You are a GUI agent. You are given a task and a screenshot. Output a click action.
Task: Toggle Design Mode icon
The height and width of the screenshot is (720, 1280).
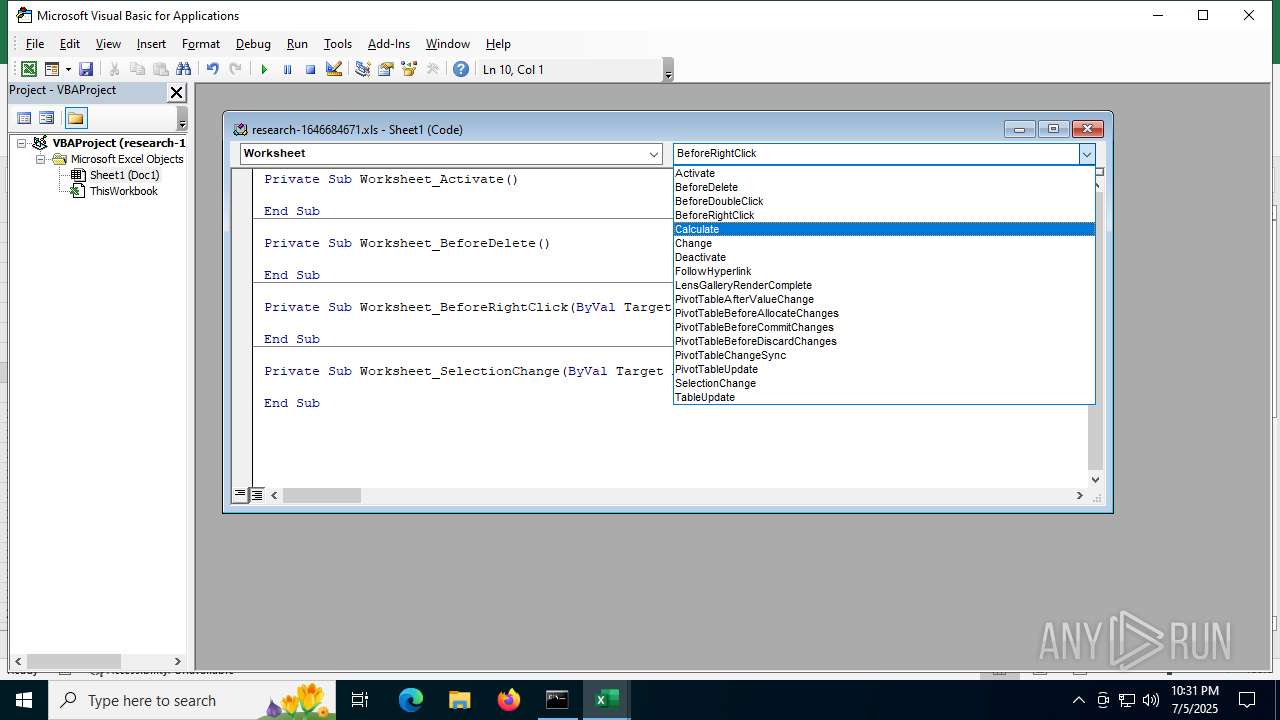tap(334, 69)
